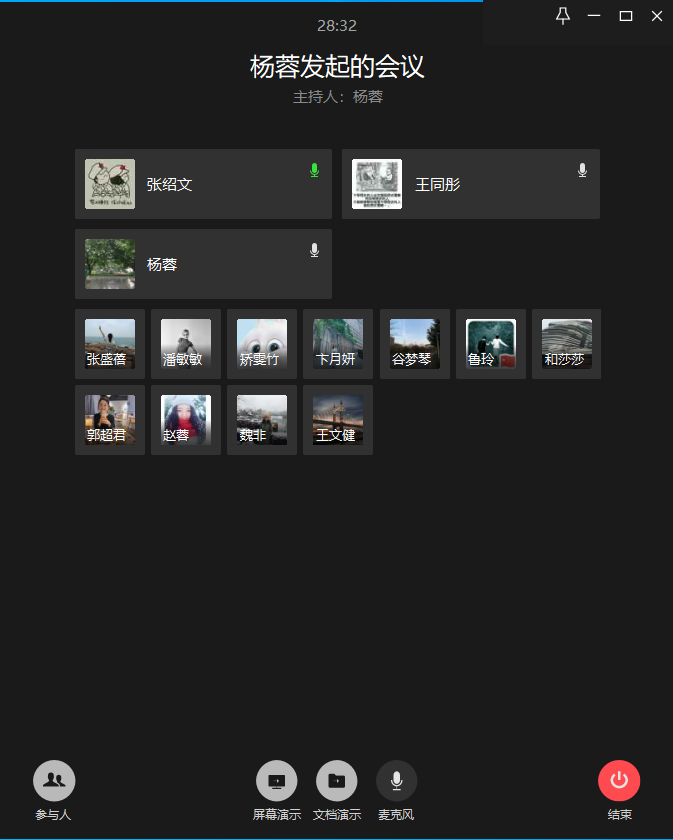Open 文档演示 document presentation
The width and height of the screenshot is (673, 840).
click(336, 781)
